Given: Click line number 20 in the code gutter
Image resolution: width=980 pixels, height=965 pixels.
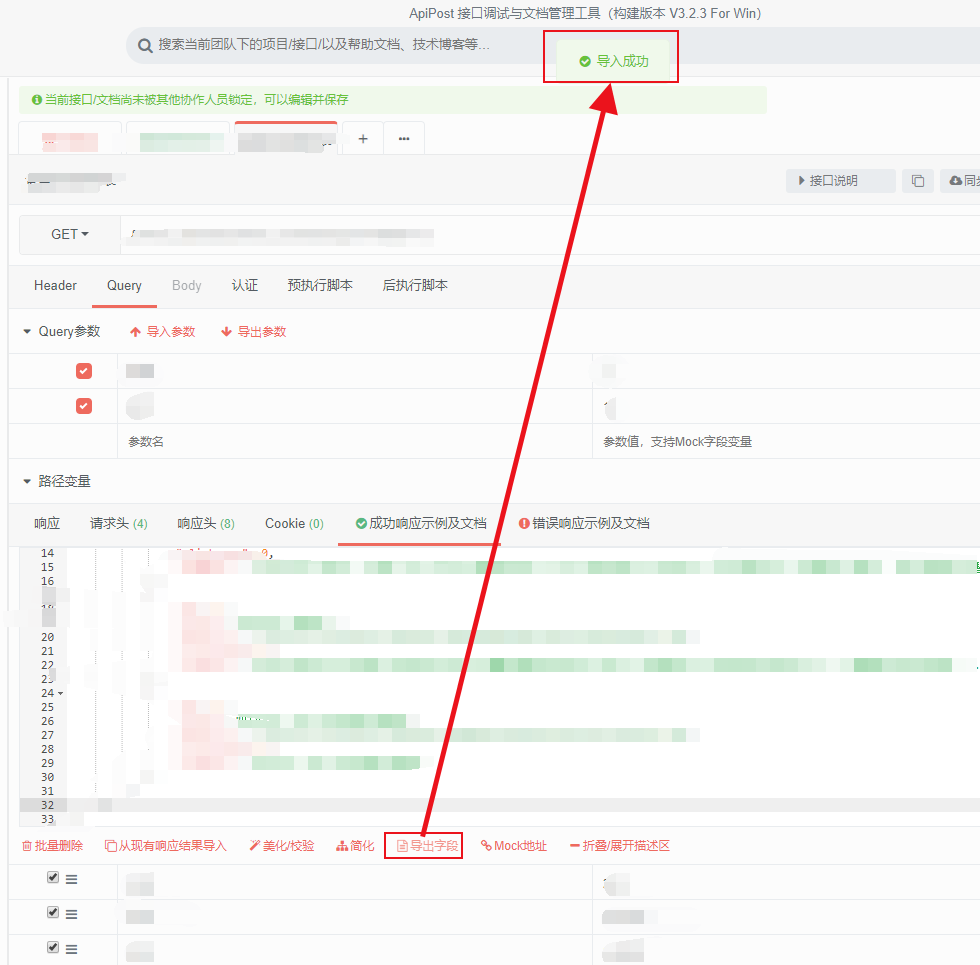Looking at the screenshot, I should click(48, 638).
